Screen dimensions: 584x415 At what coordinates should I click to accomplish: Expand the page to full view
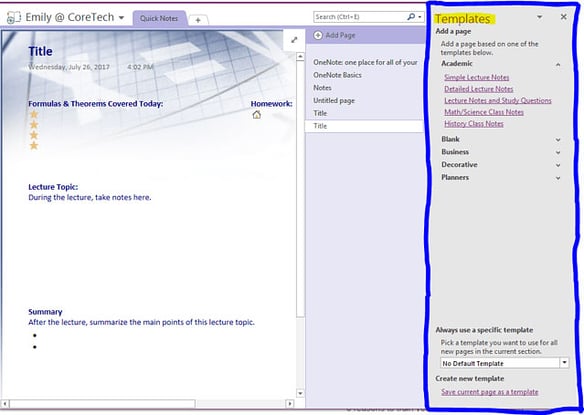click(x=294, y=40)
